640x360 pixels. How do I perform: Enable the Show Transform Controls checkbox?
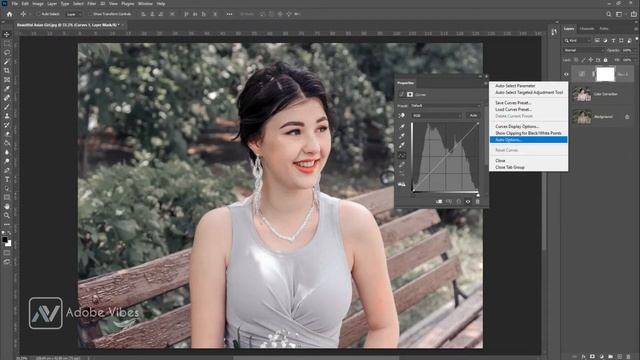(x=90, y=14)
